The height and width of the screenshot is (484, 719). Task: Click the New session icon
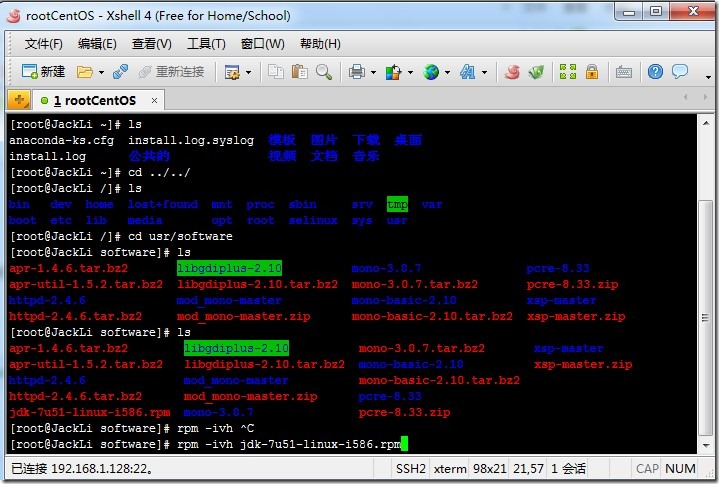(x=30, y=72)
